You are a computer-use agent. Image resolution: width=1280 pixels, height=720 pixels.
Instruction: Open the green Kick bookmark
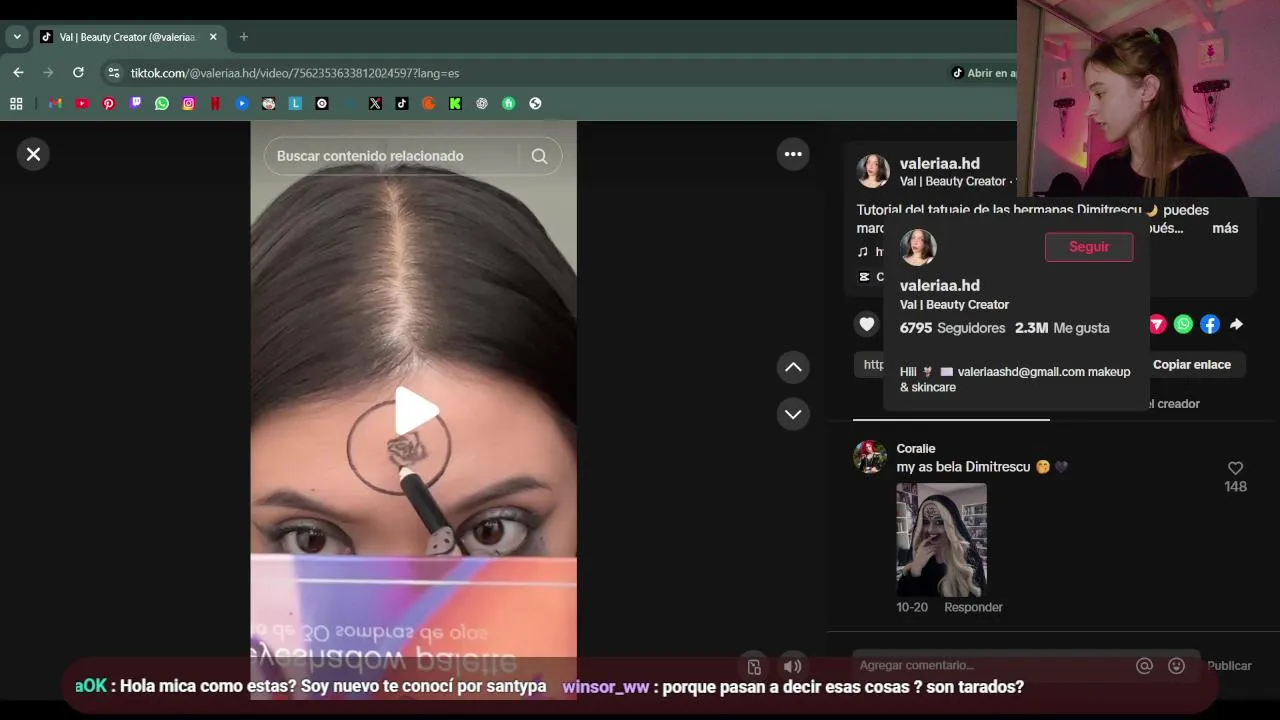[455, 103]
